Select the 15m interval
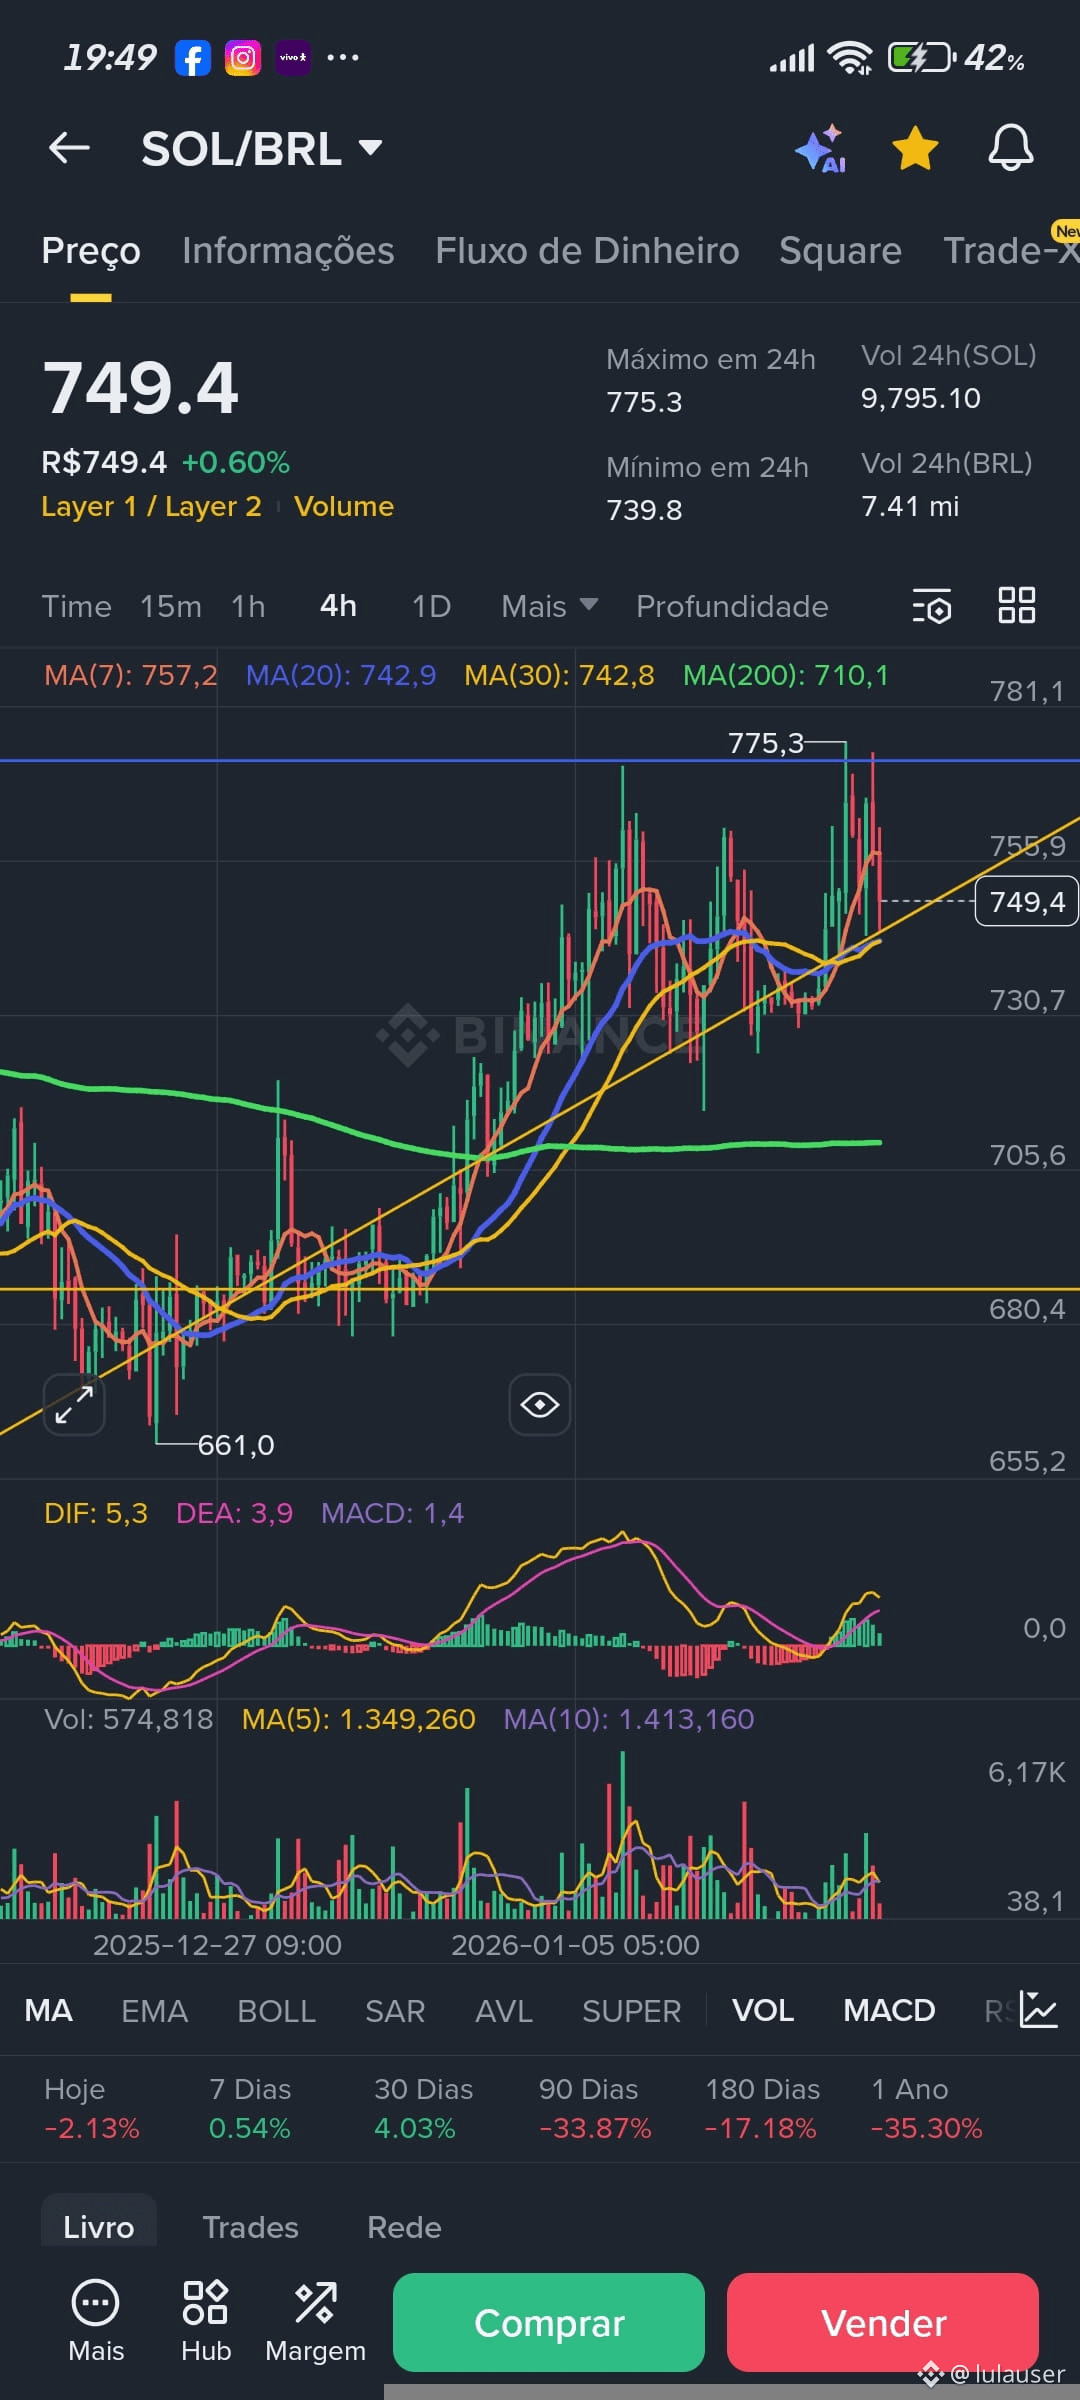This screenshot has height=2400, width=1080. [x=171, y=606]
